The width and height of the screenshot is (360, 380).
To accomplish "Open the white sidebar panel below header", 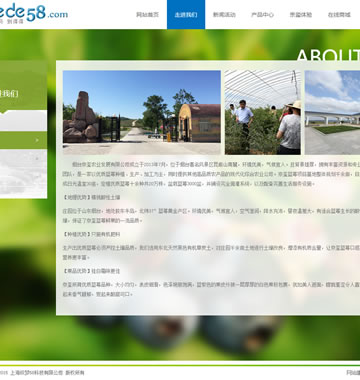I will (23, 121).
